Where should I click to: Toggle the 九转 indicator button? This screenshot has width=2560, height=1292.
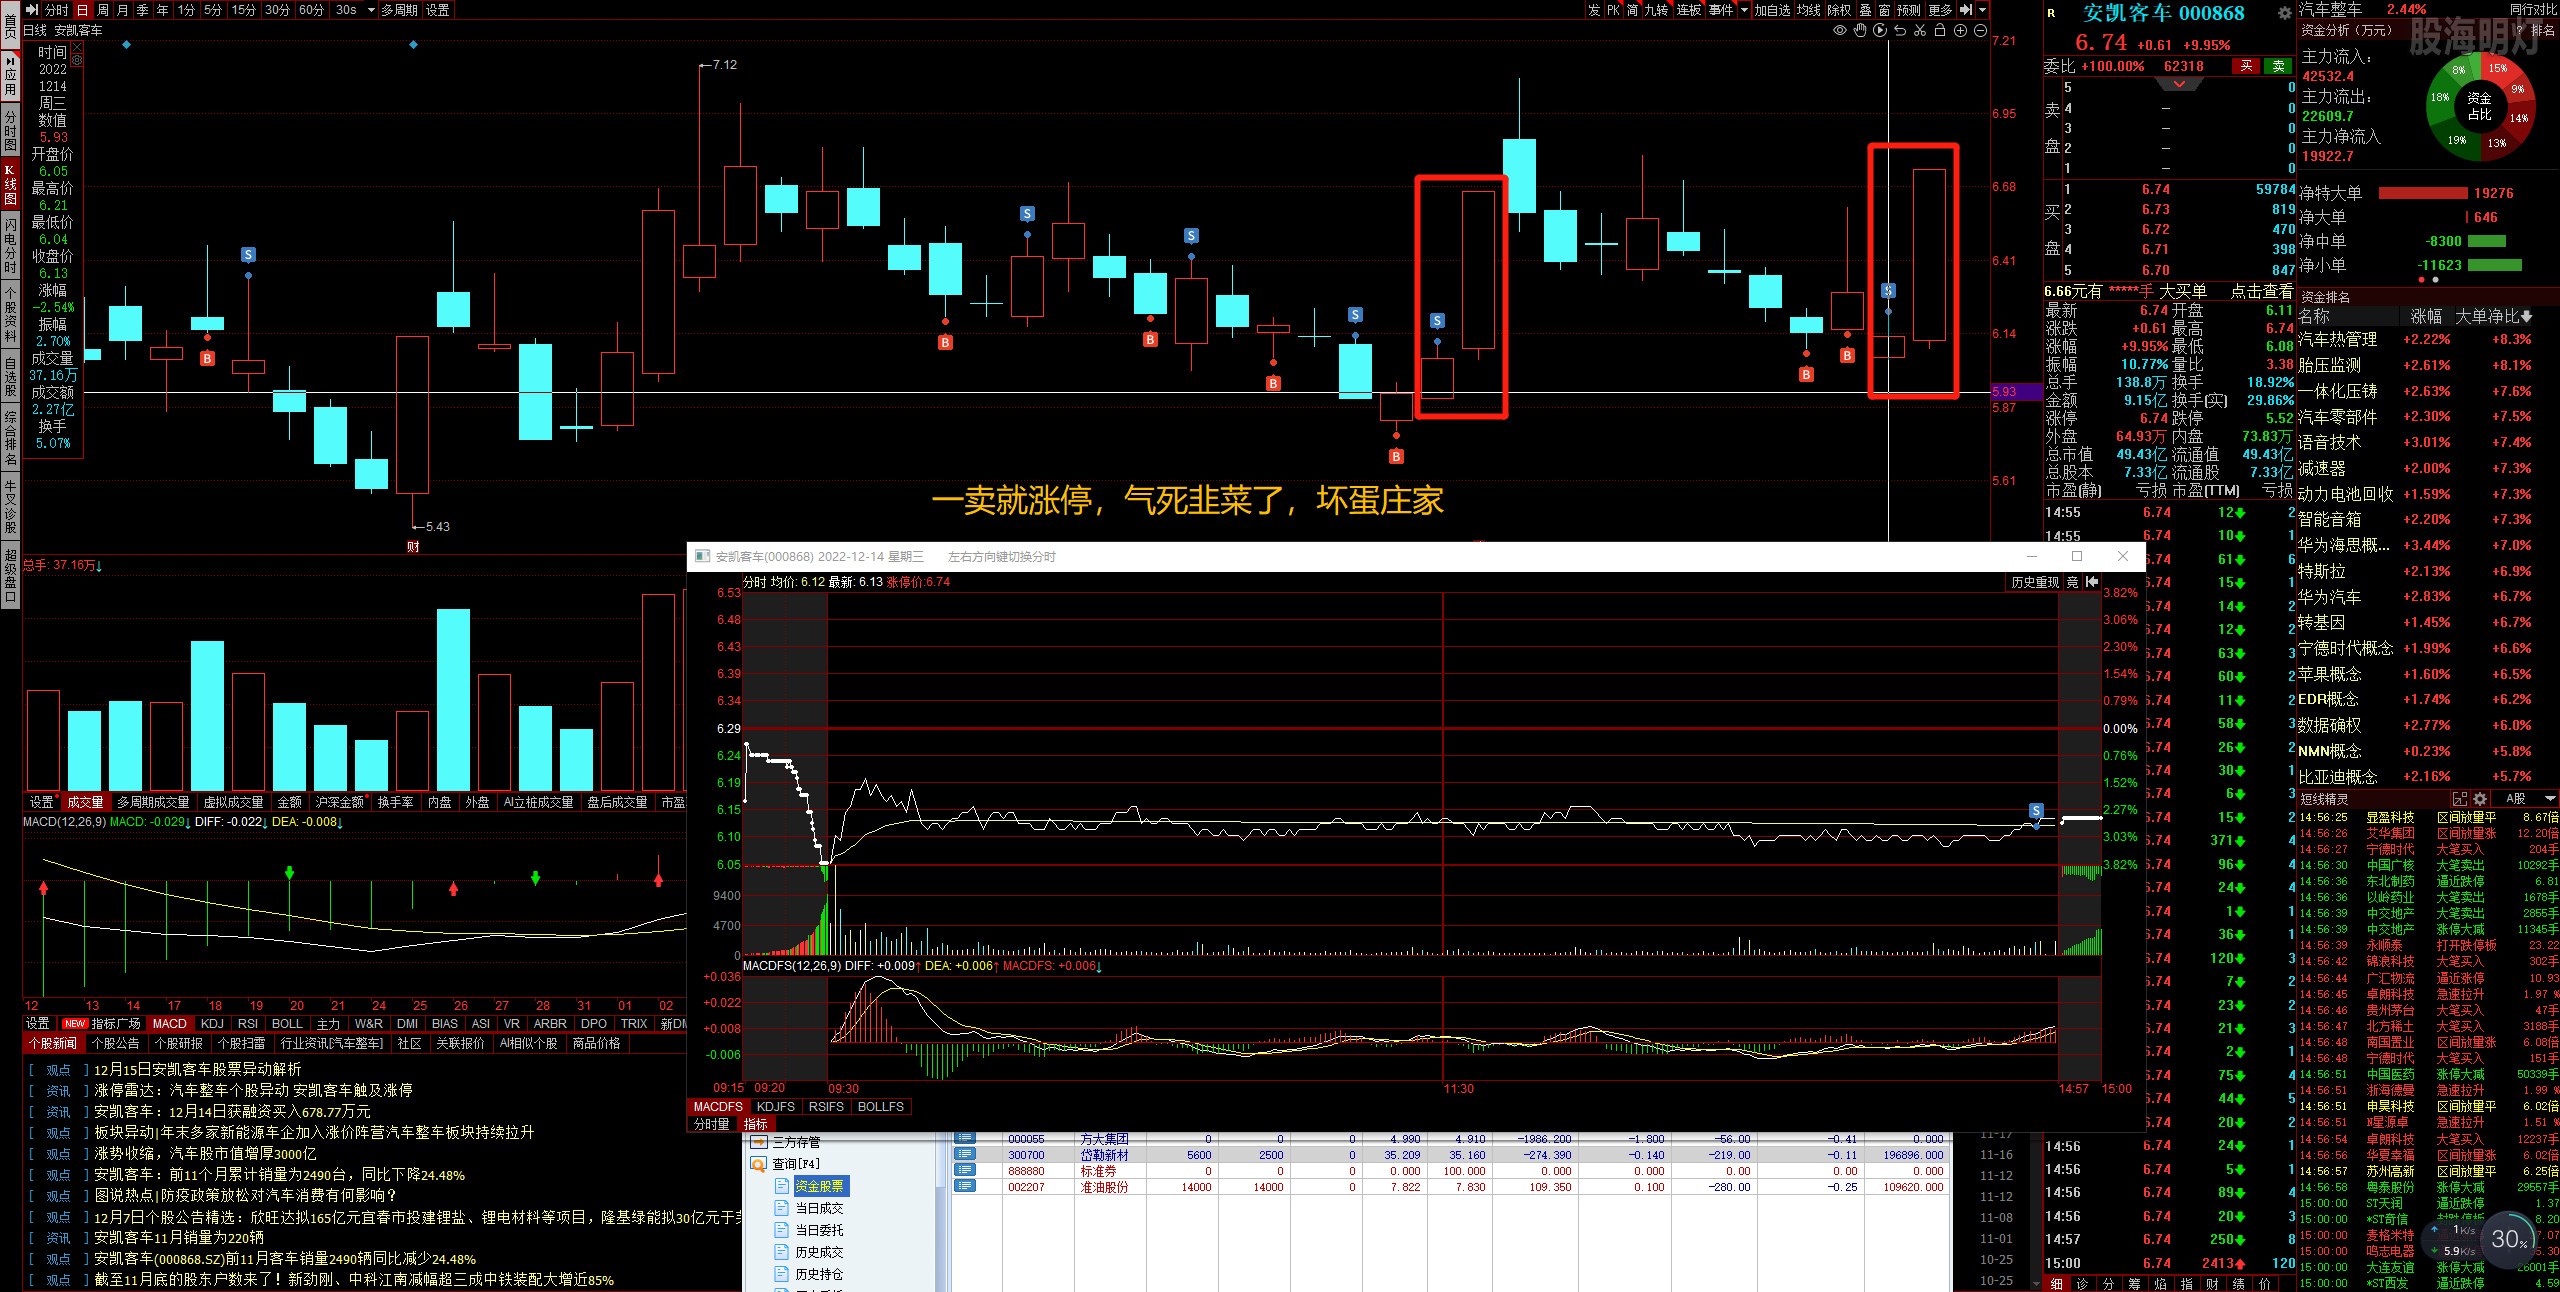pyautogui.click(x=1656, y=10)
